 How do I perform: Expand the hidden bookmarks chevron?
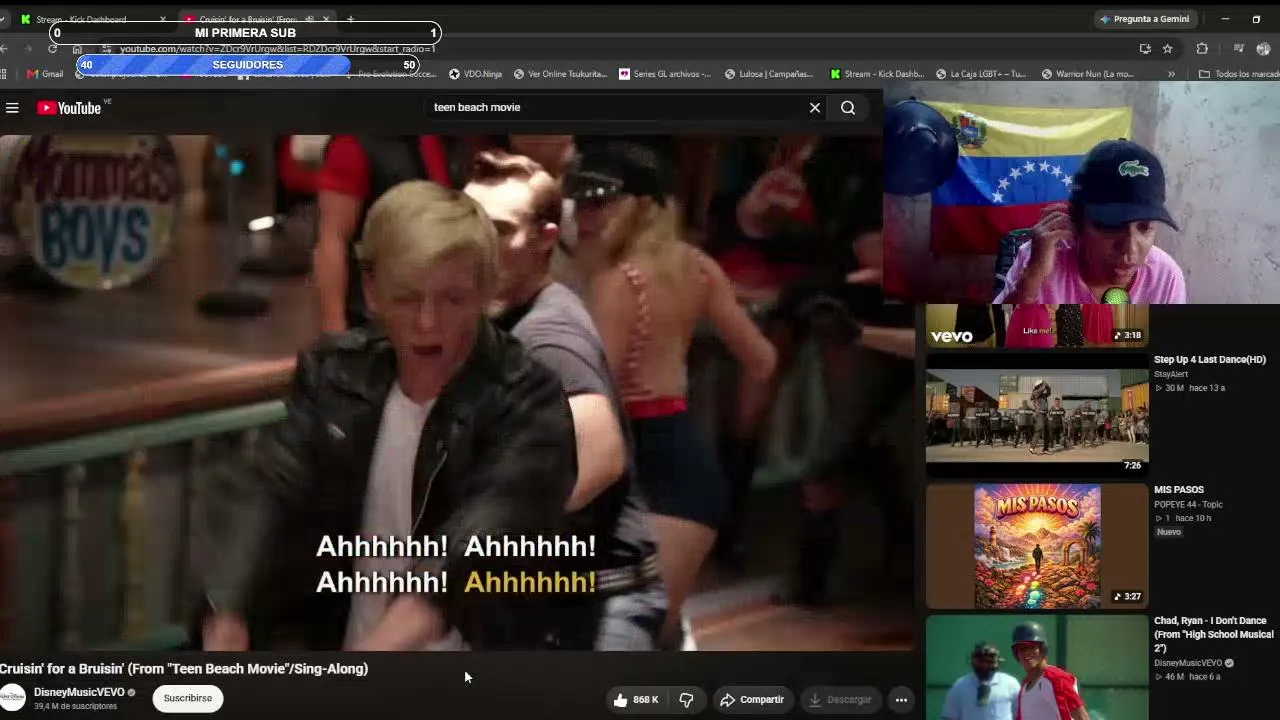(1171, 74)
